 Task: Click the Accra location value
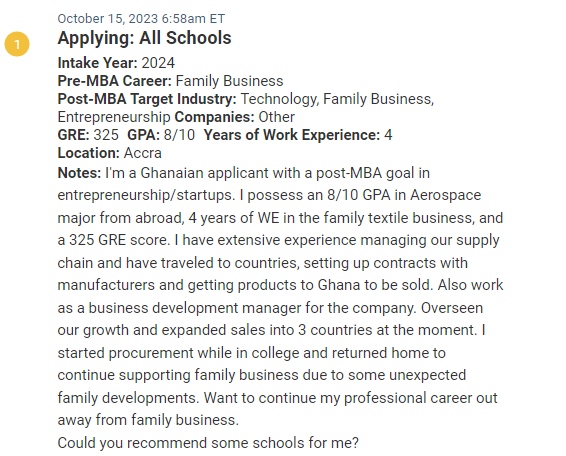(x=143, y=153)
